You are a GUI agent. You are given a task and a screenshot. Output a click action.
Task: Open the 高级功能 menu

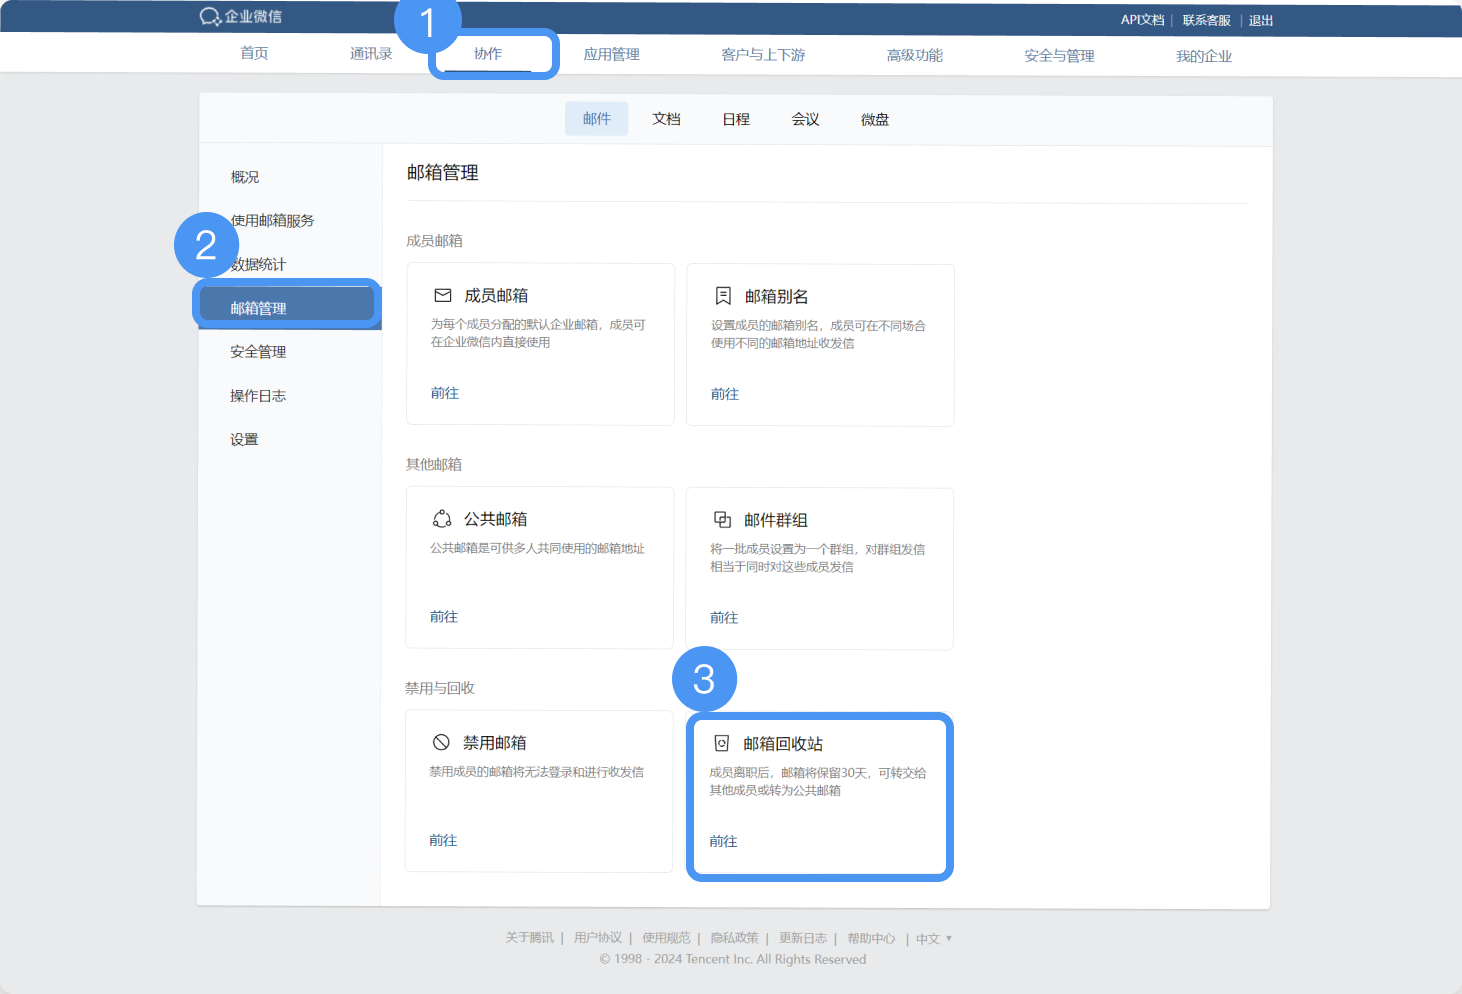click(915, 56)
